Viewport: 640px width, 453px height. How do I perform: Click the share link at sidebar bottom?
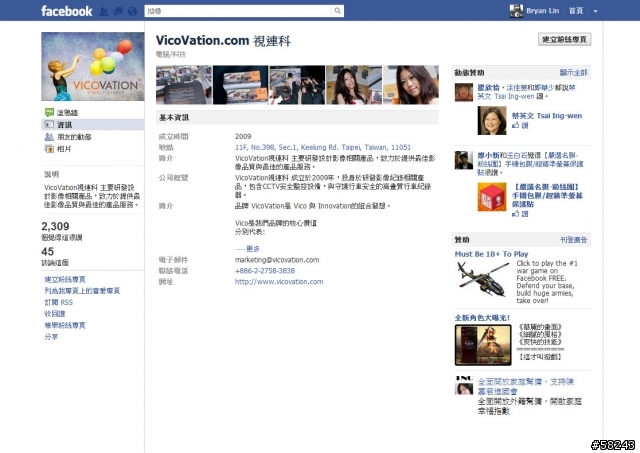coord(51,337)
